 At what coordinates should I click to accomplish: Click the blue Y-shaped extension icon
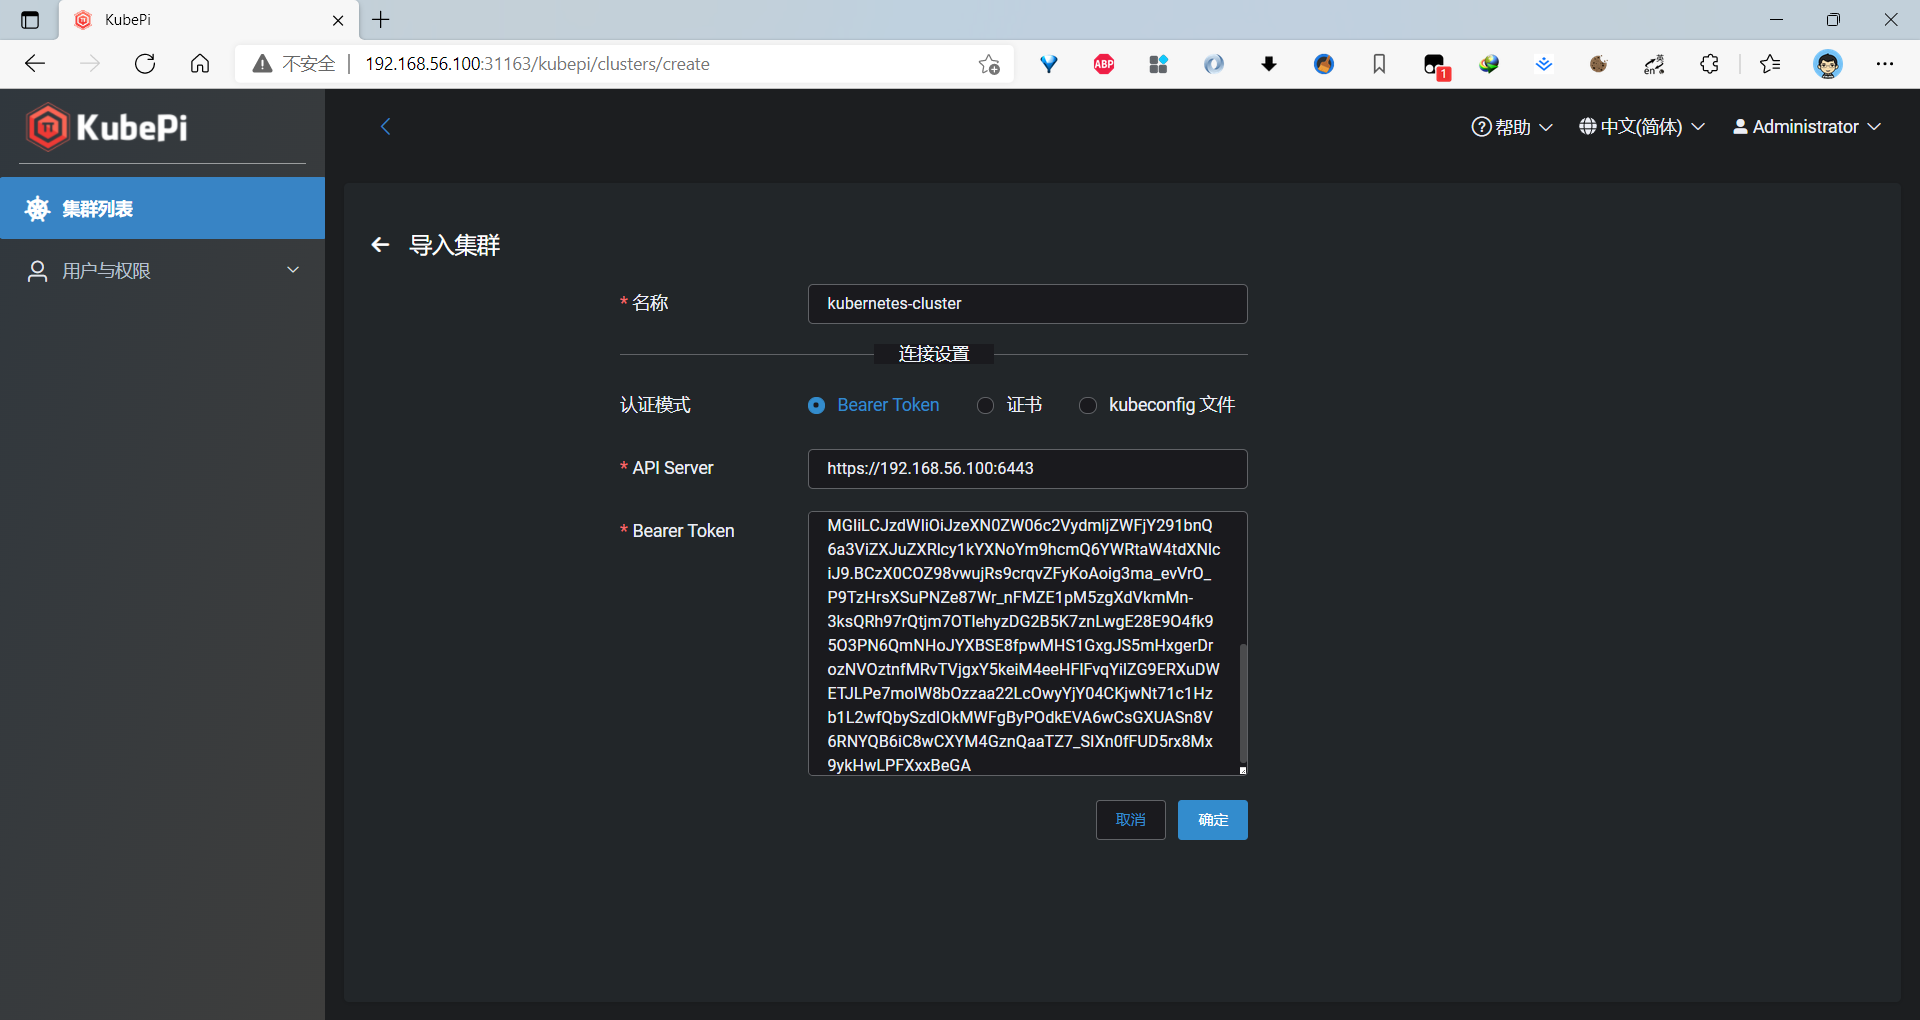click(1049, 64)
